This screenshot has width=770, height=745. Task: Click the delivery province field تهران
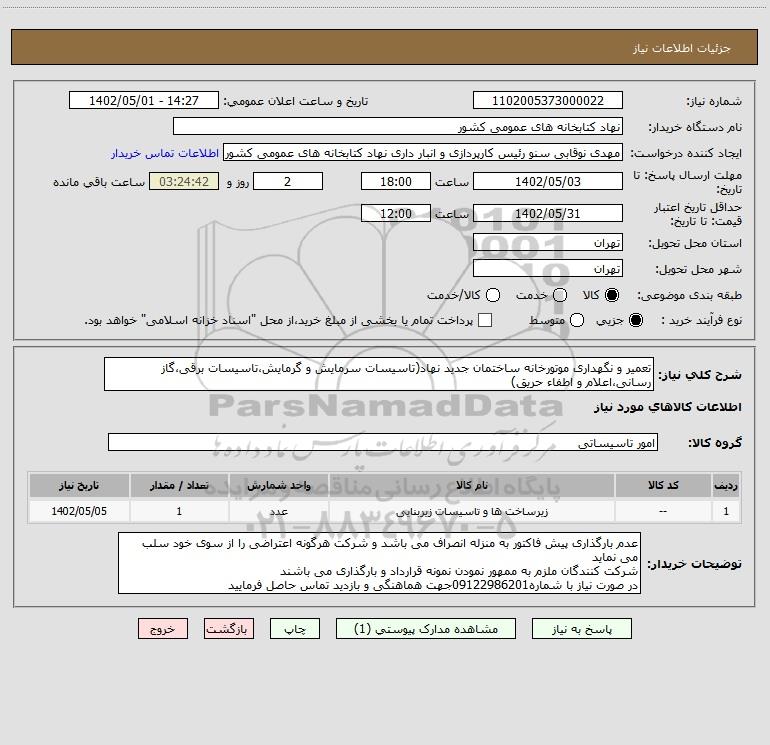pyautogui.click(x=548, y=243)
